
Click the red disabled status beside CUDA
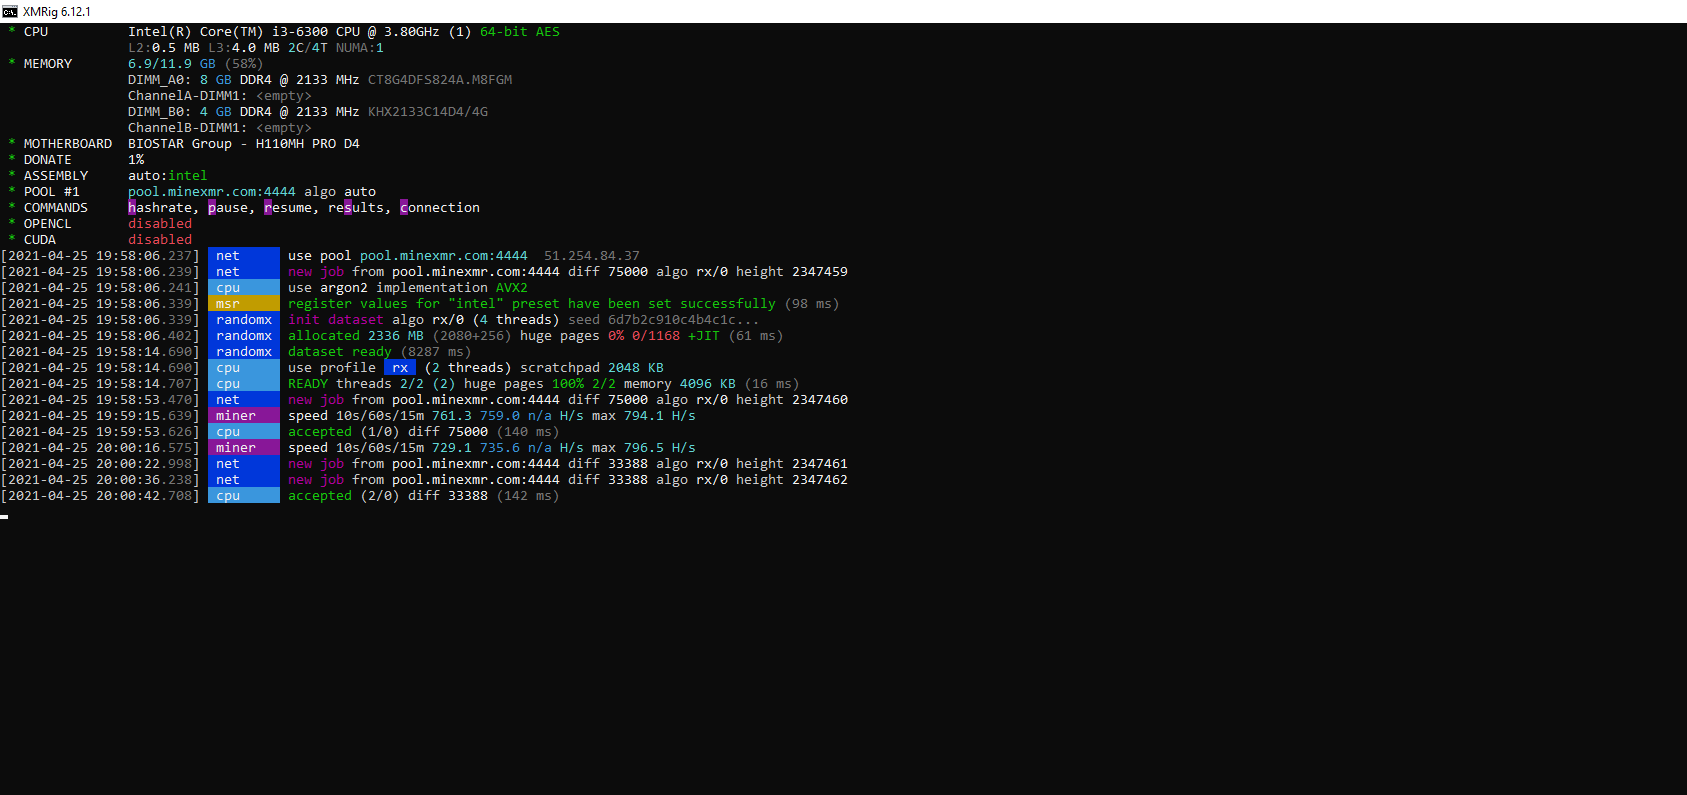pos(159,240)
